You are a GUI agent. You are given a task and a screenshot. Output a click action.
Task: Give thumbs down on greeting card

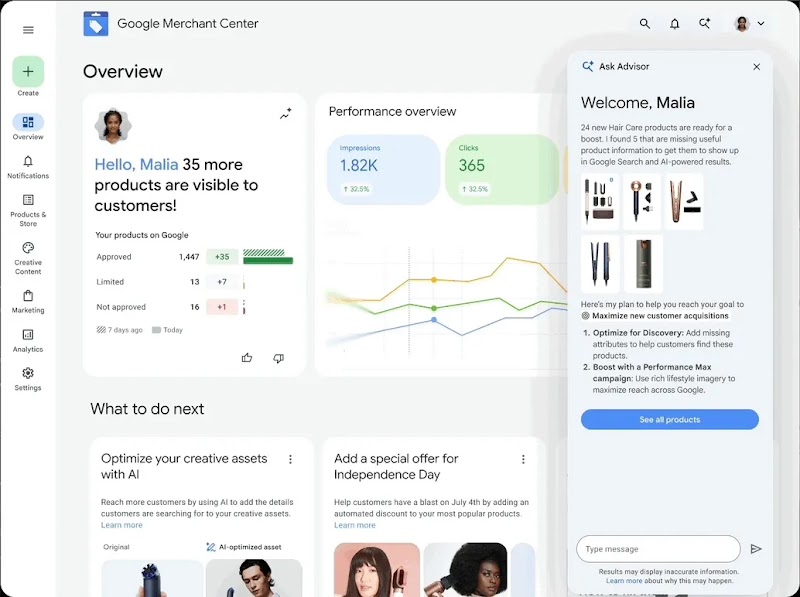[279, 358]
